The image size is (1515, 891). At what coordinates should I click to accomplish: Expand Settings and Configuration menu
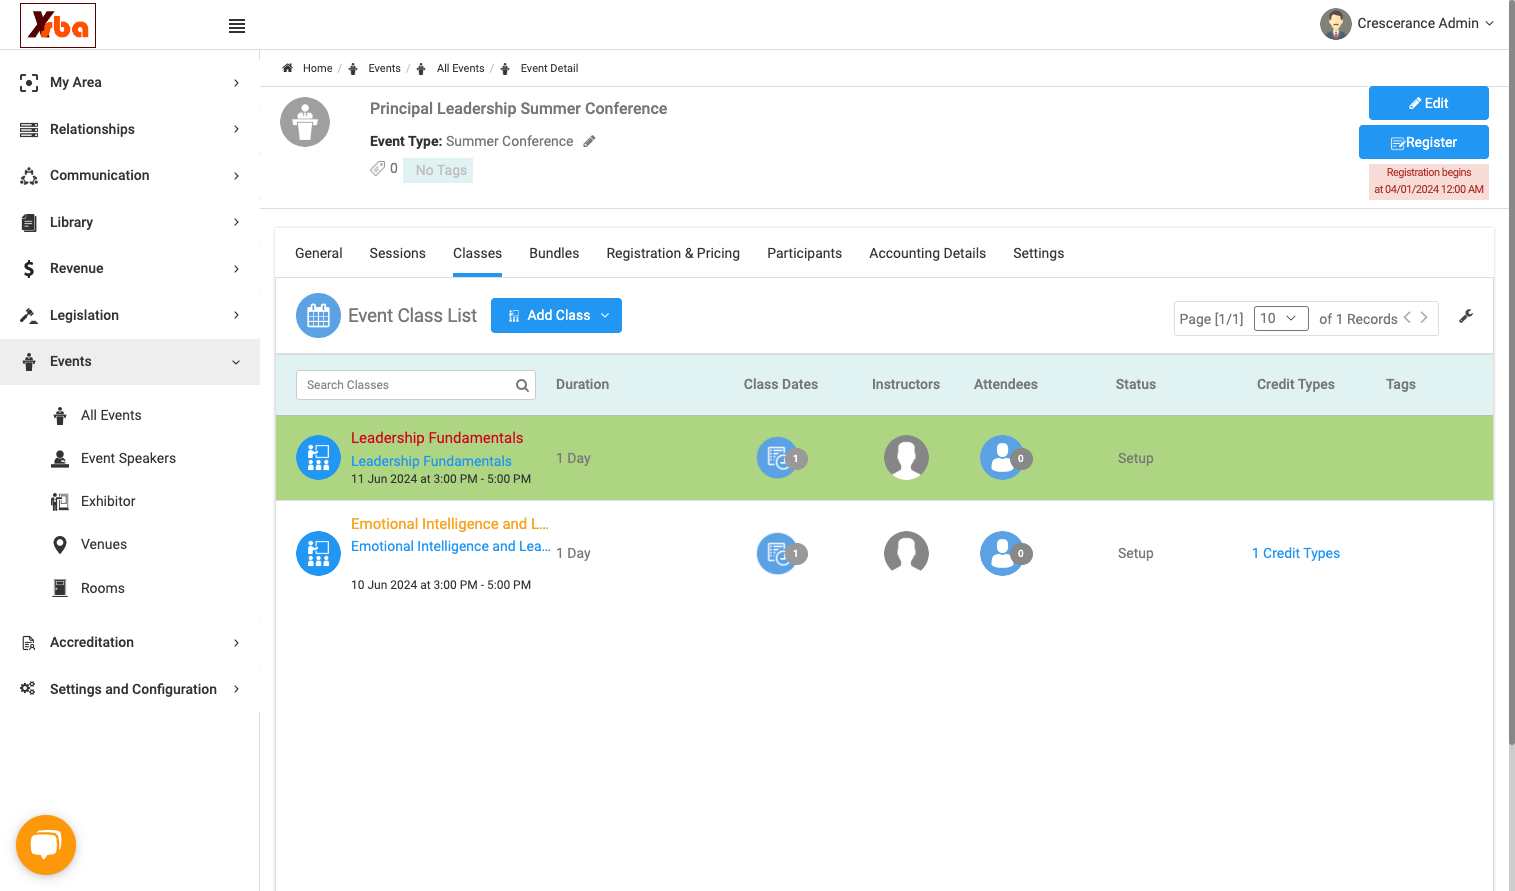coord(130,689)
